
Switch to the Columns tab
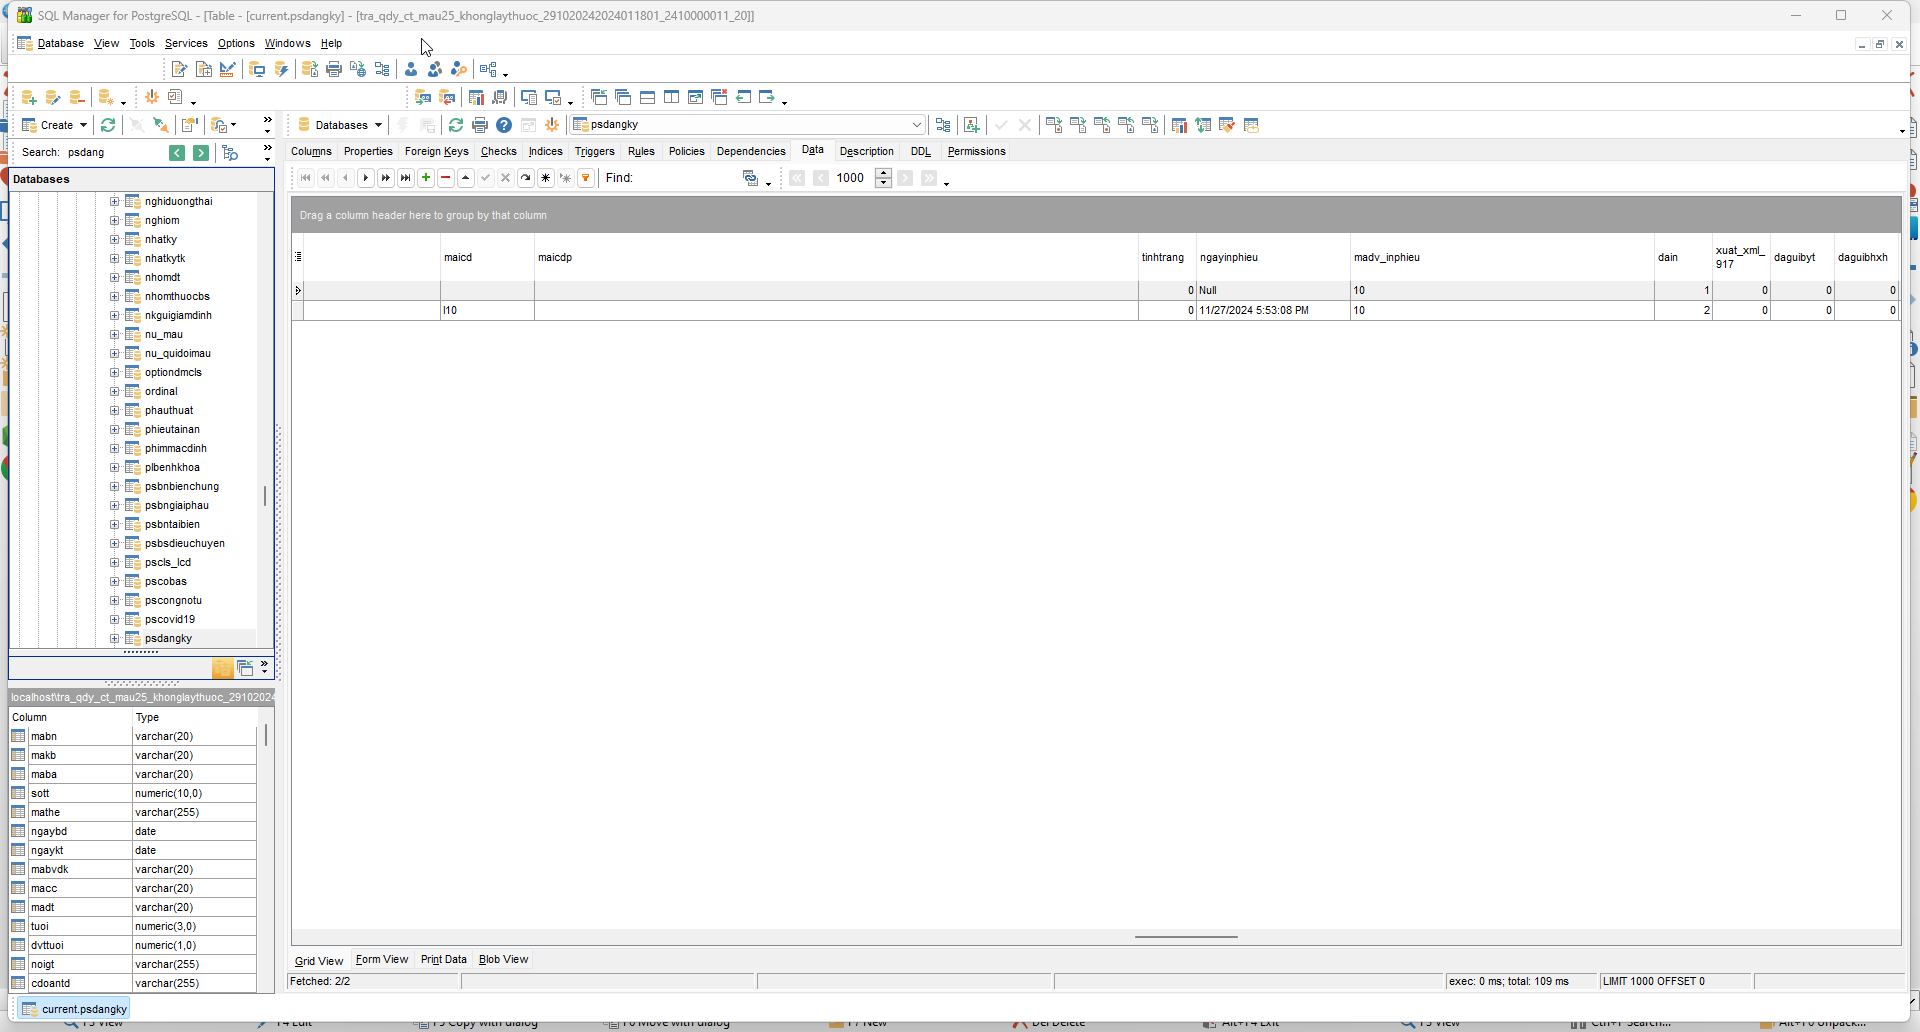[311, 152]
